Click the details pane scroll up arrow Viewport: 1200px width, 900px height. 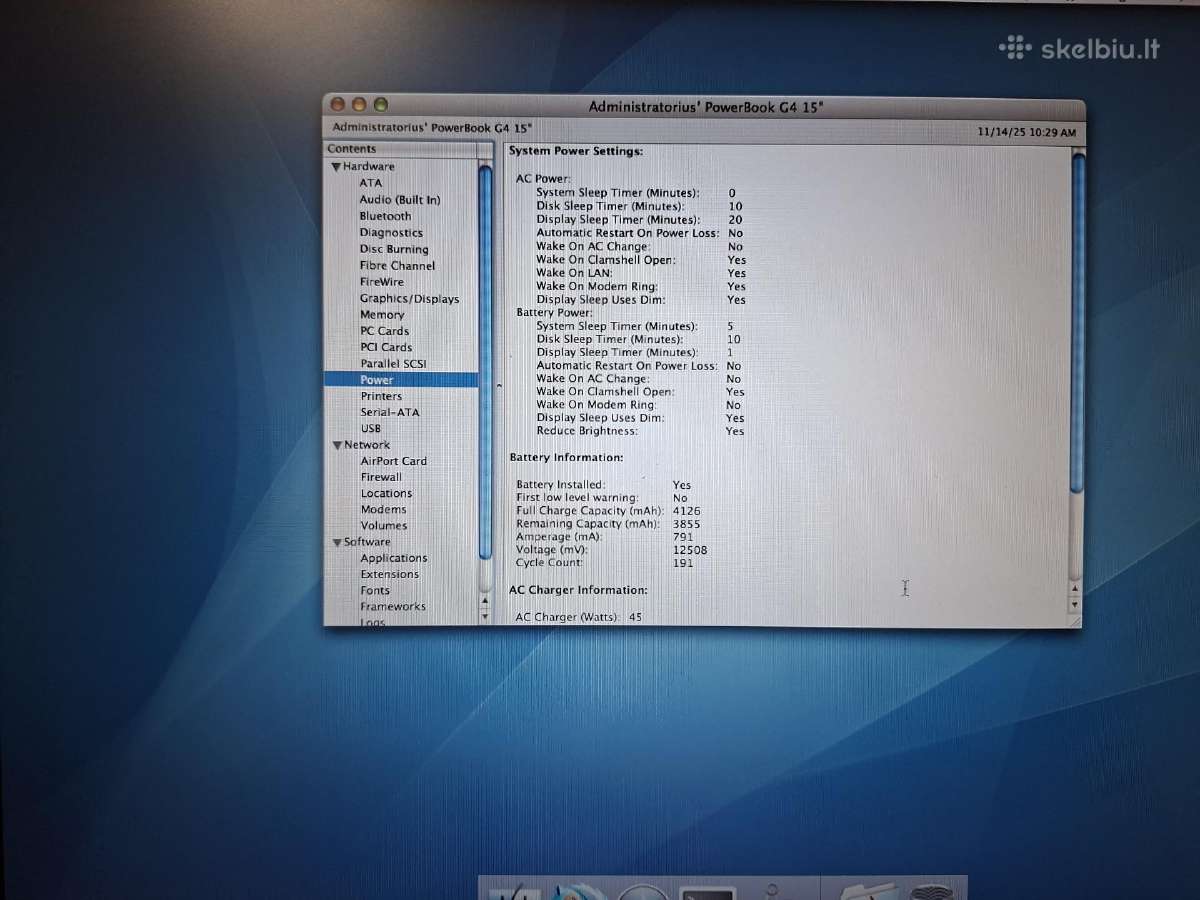pos(1075,589)
